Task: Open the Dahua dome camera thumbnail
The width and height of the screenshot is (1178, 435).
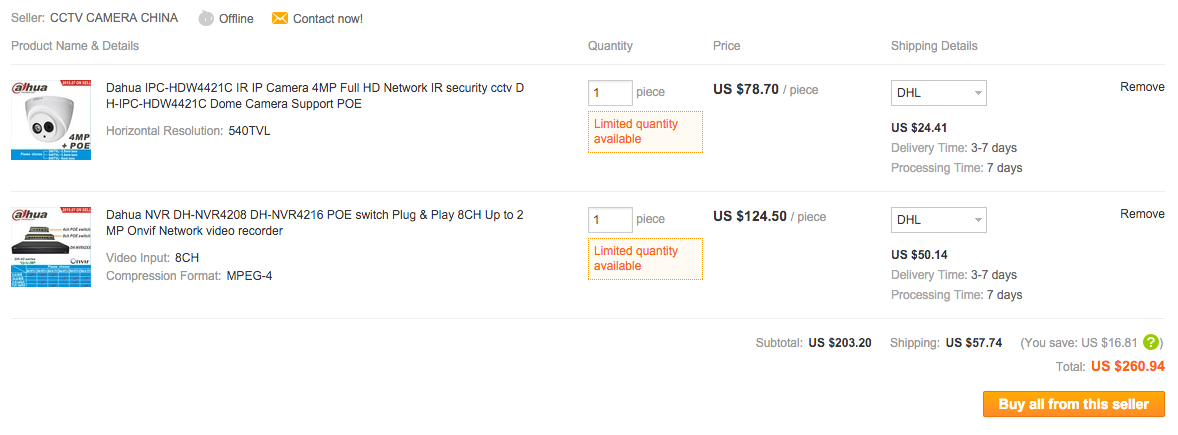Action: (51, 120)
